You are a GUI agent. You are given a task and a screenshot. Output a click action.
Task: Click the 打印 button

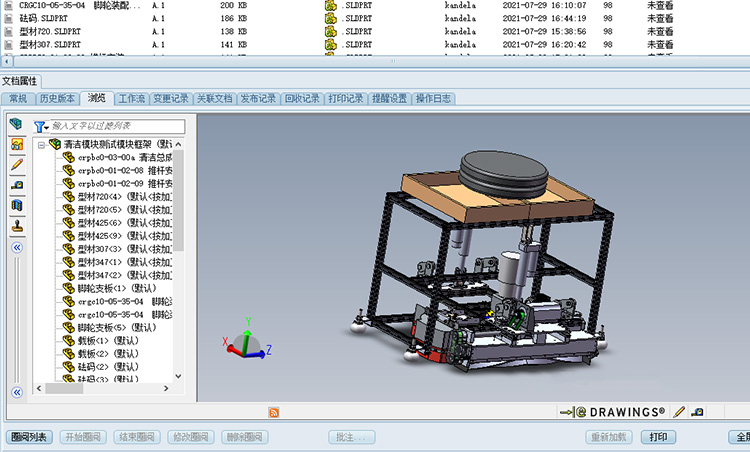click(x=658, y=437)
